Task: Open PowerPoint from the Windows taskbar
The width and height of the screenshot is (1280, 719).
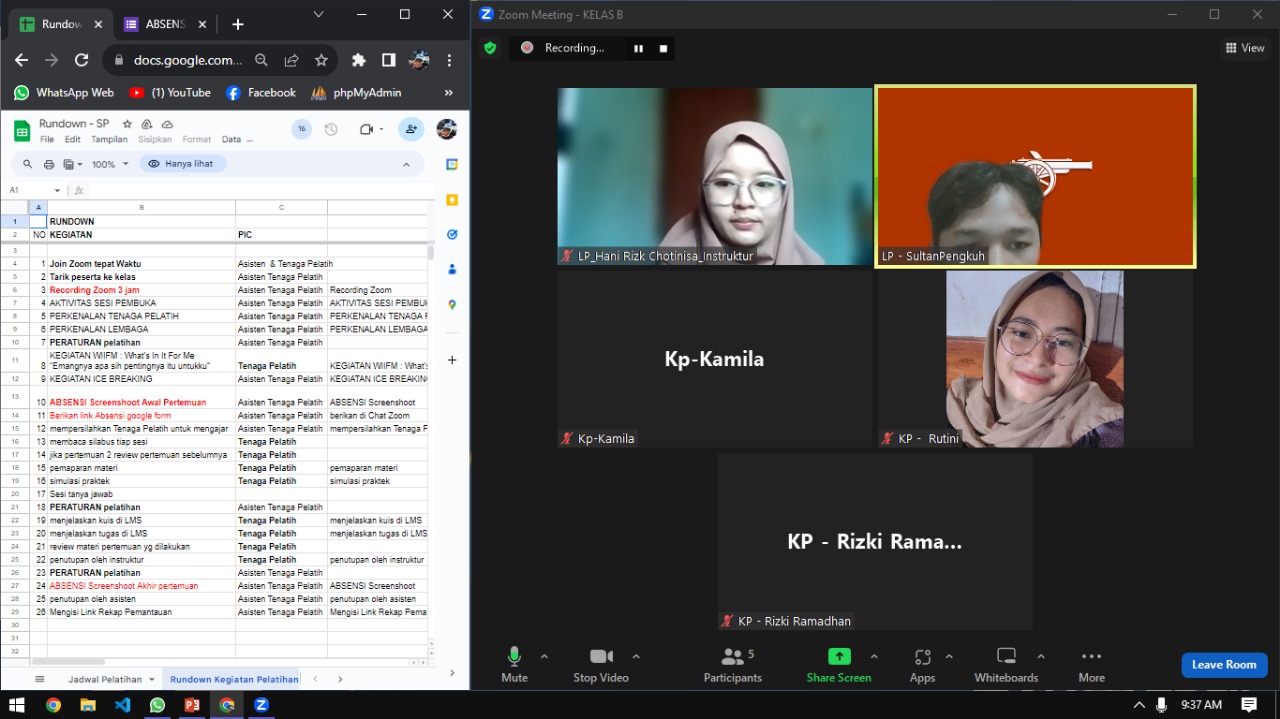Action: 192,705
